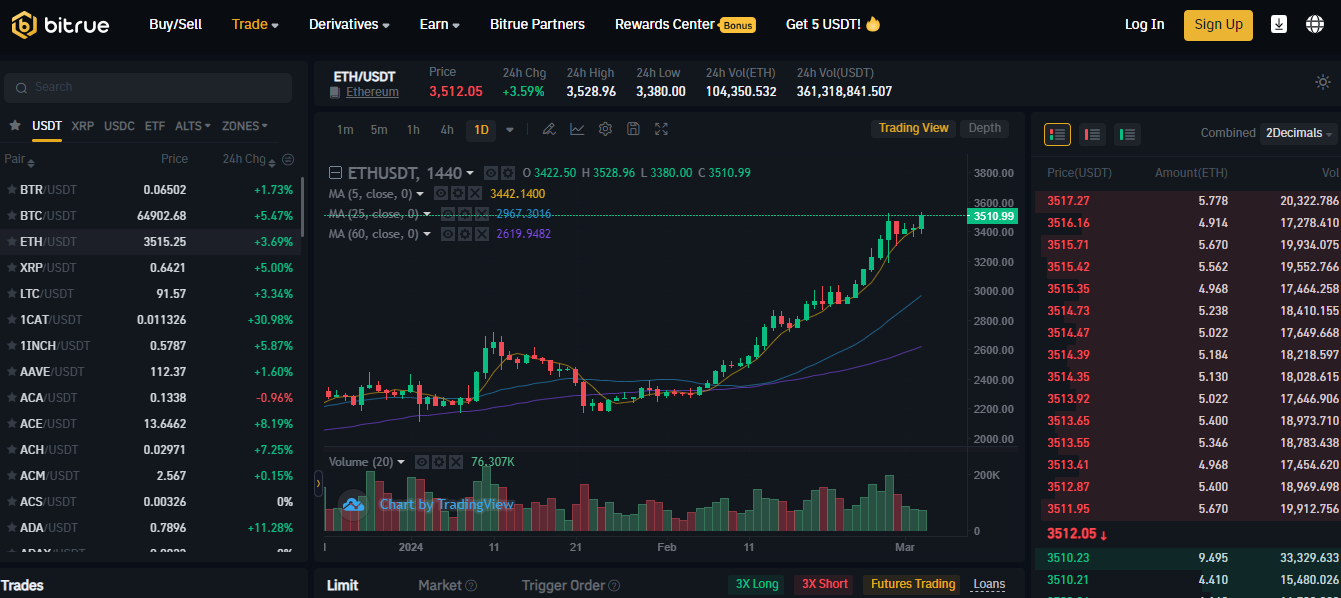Select the drawing pencil tool on the chart
The width and height of the screenshot is (1341, 598).
pos(548,129)
